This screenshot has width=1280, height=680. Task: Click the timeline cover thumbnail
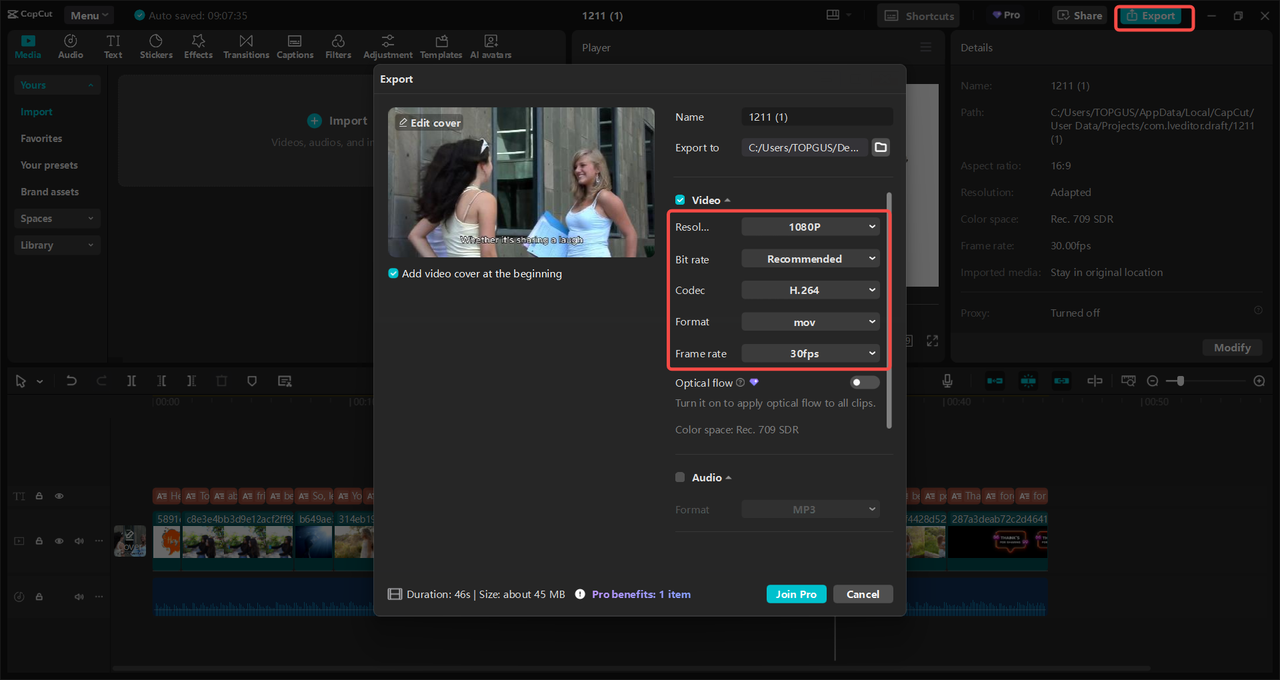[x=130, y=541]
